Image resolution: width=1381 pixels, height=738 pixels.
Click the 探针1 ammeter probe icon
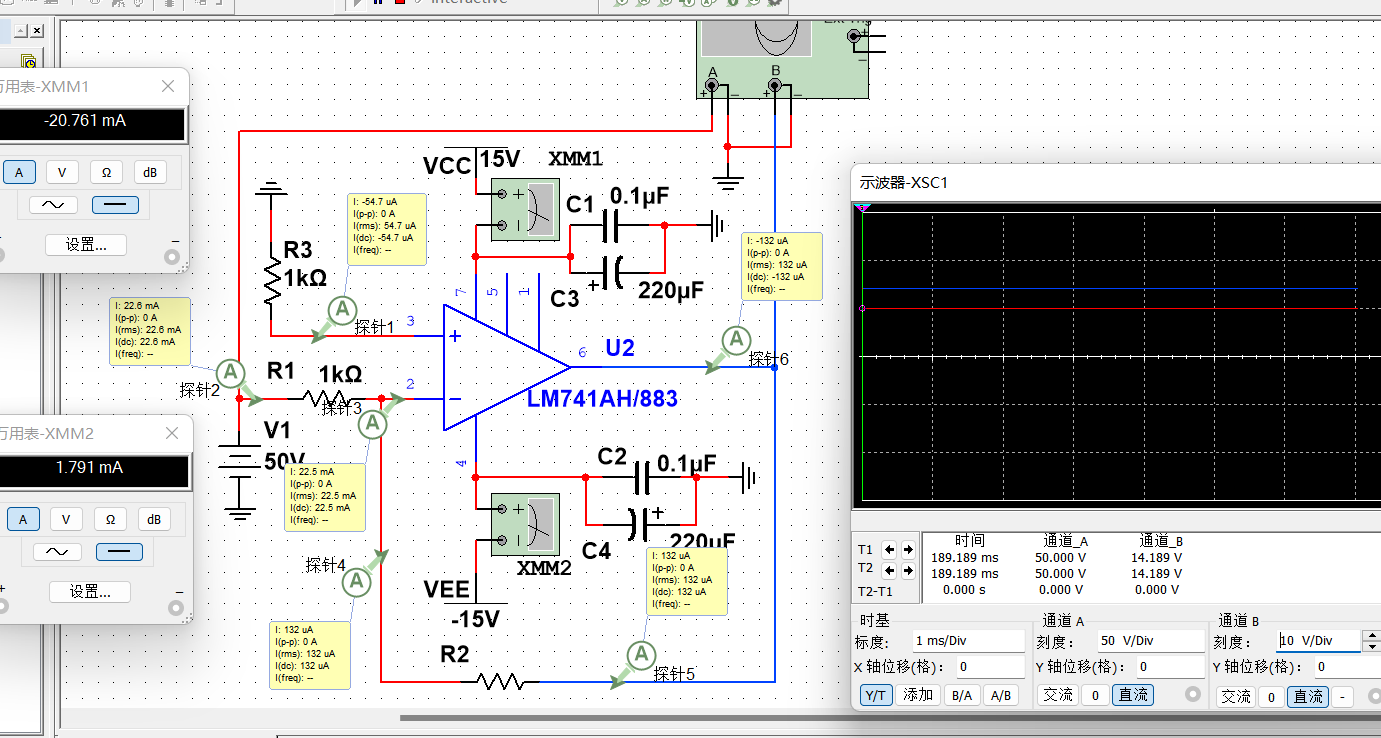pos(343,310)
